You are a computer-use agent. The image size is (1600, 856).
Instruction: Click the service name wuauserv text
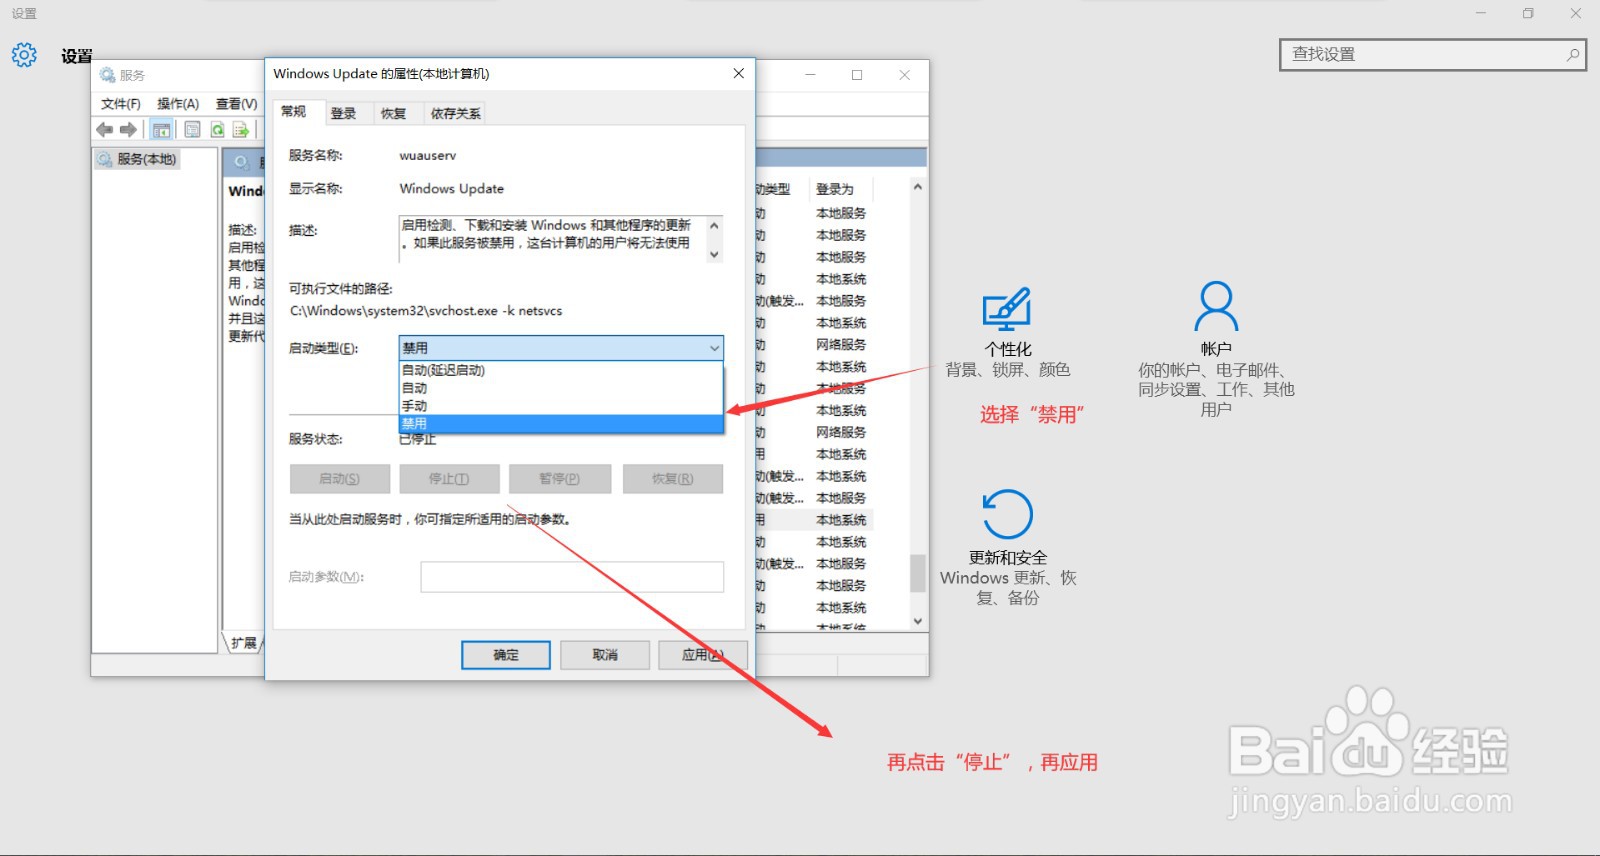[x=428, y=156]
